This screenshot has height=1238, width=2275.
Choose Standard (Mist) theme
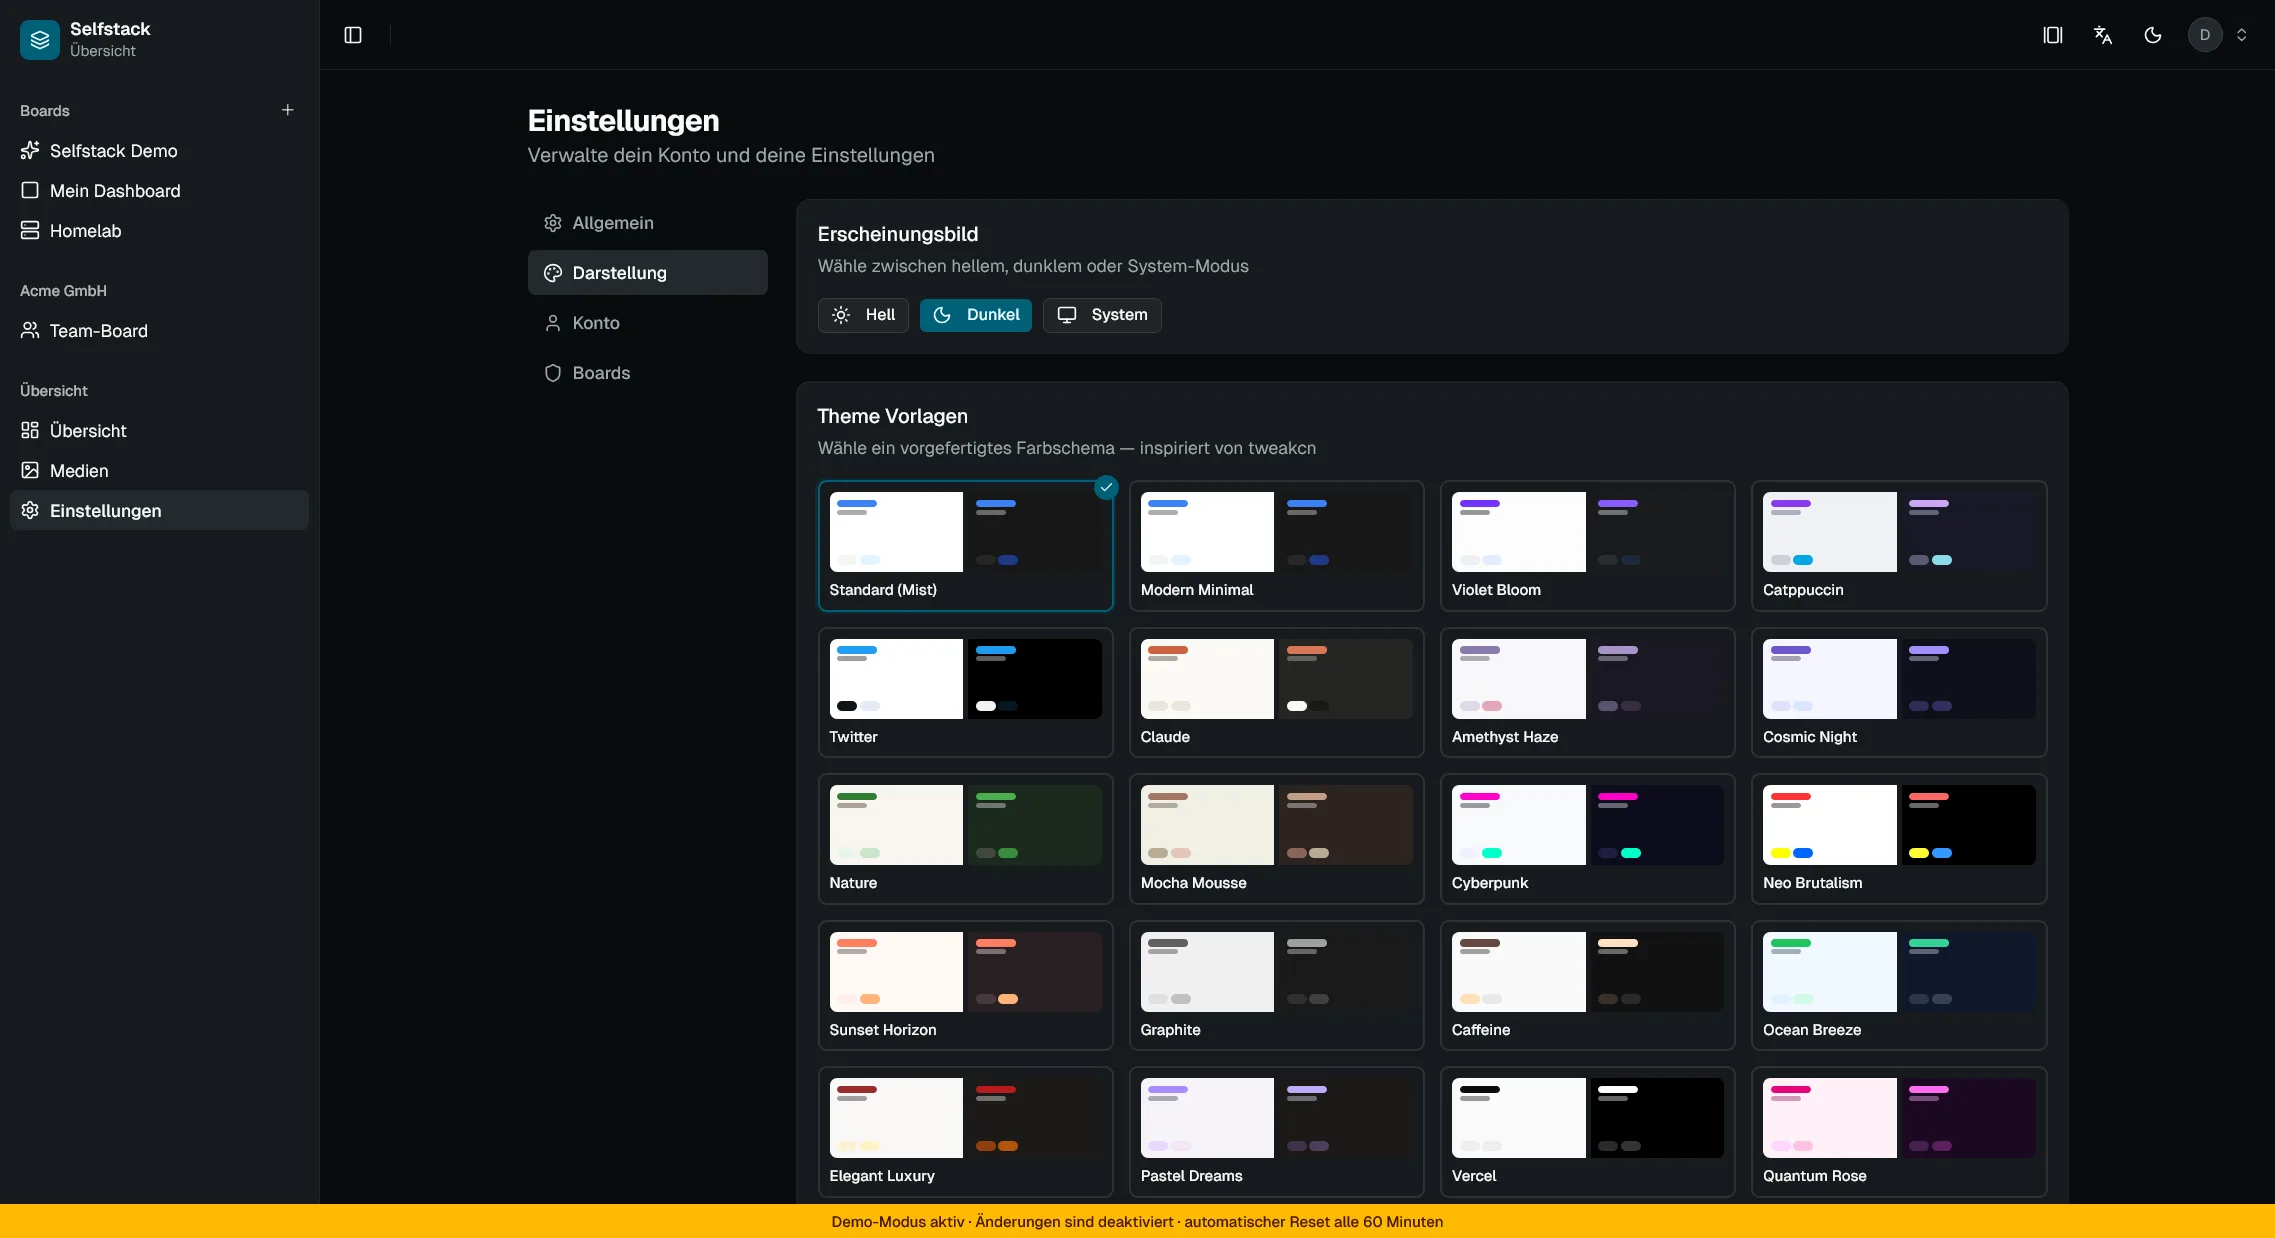966,546
